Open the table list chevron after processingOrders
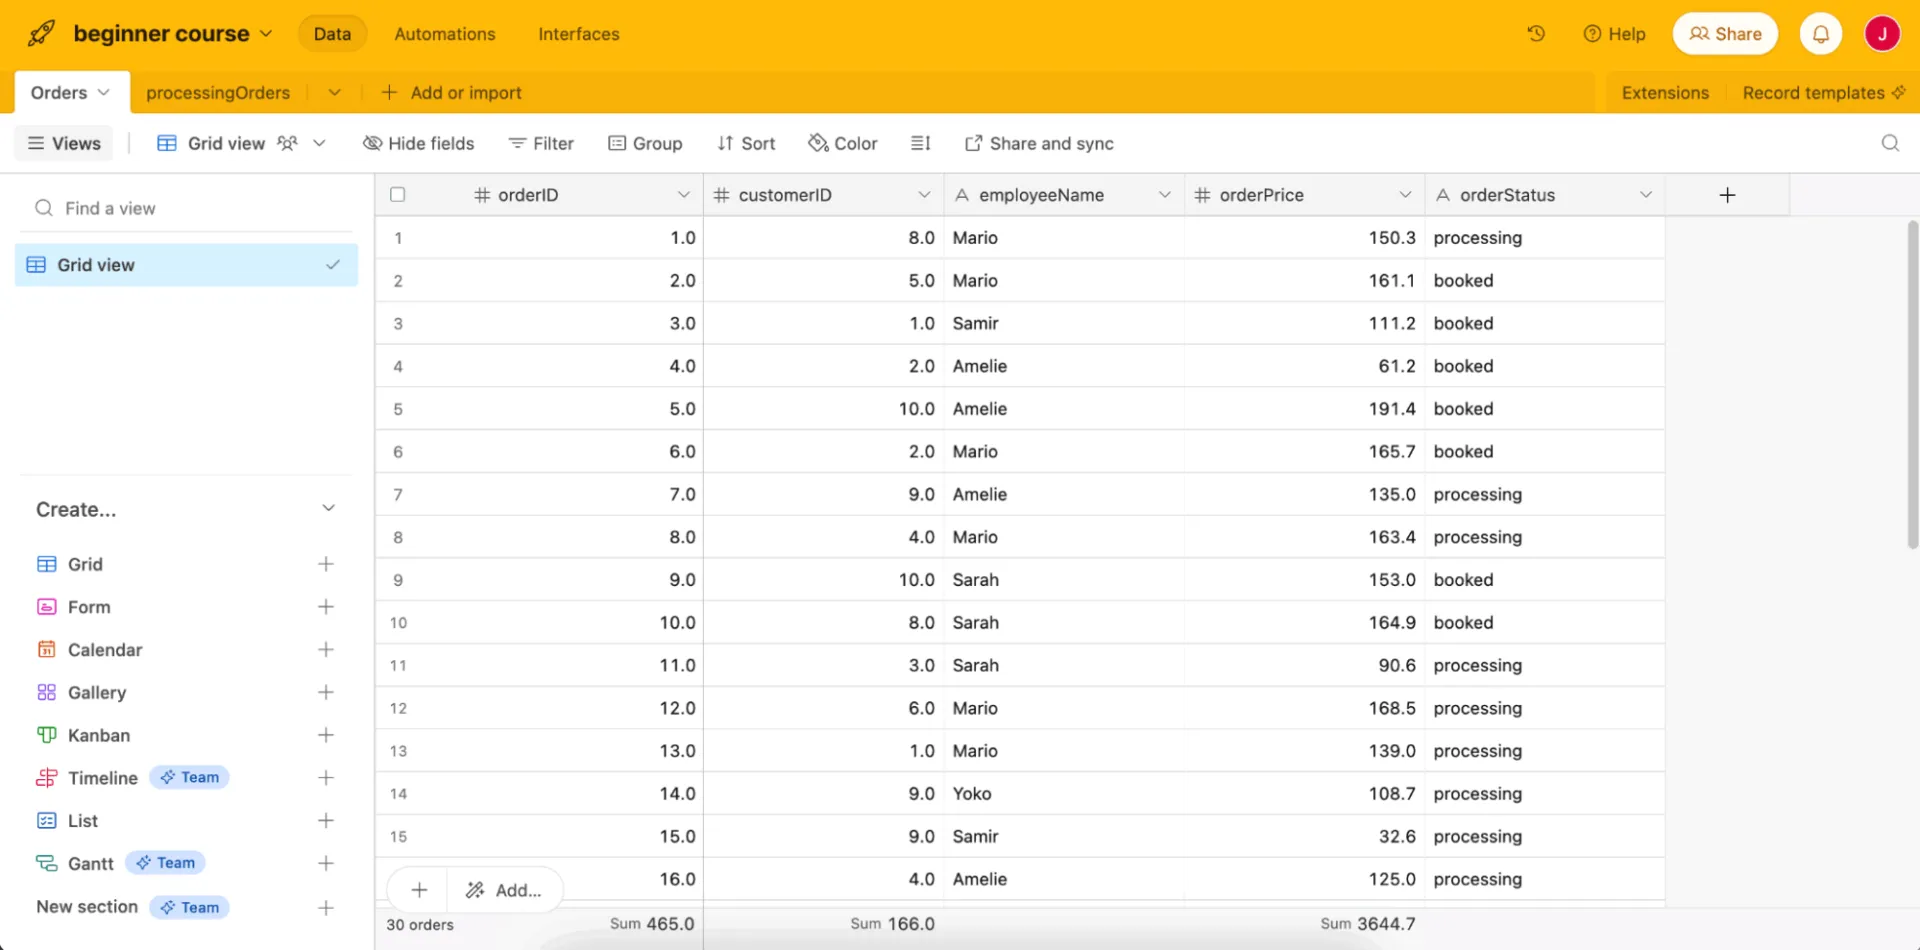 [334, 92]
